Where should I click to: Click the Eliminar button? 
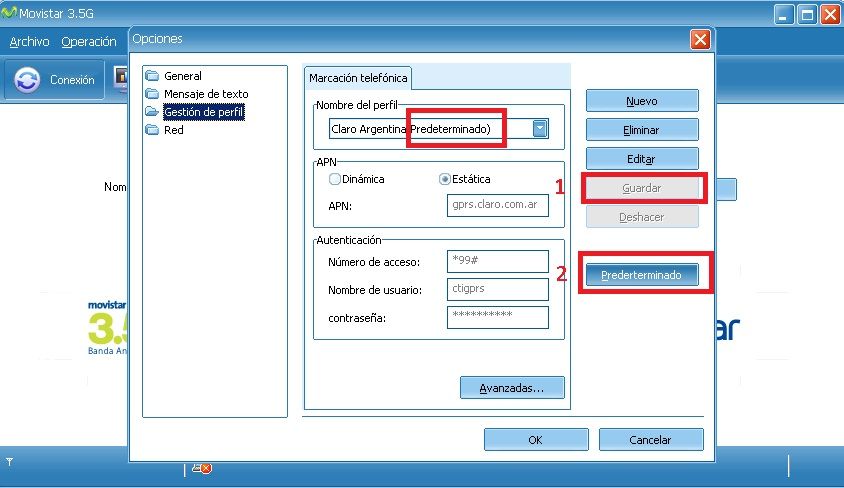point(642,130)
